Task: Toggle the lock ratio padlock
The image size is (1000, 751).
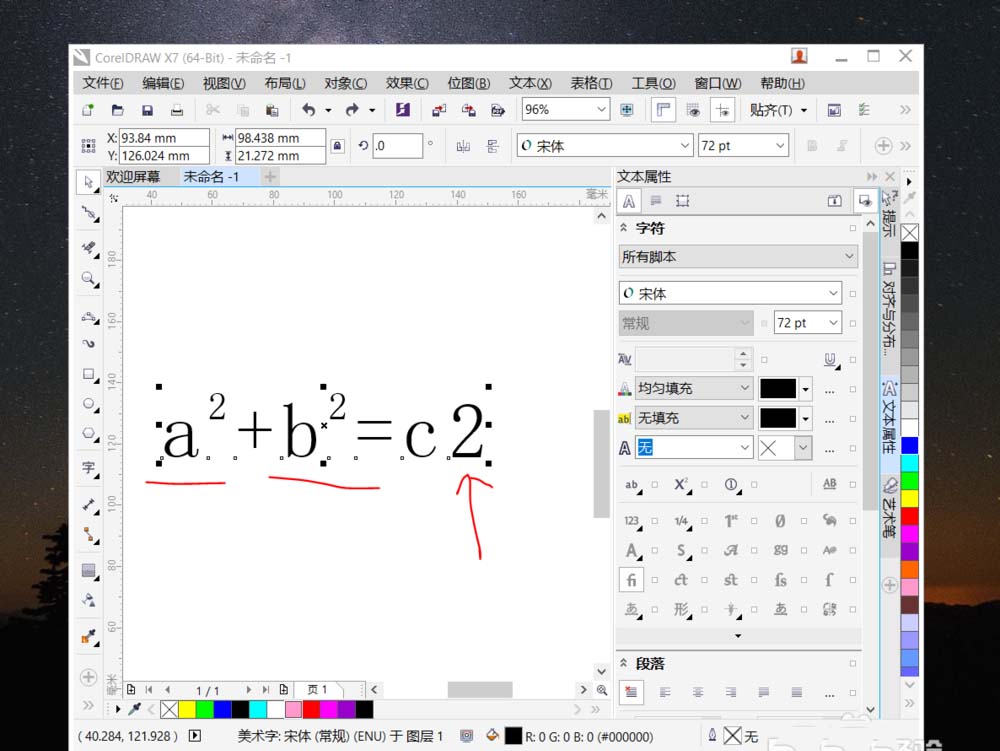Action: point(337,146)
